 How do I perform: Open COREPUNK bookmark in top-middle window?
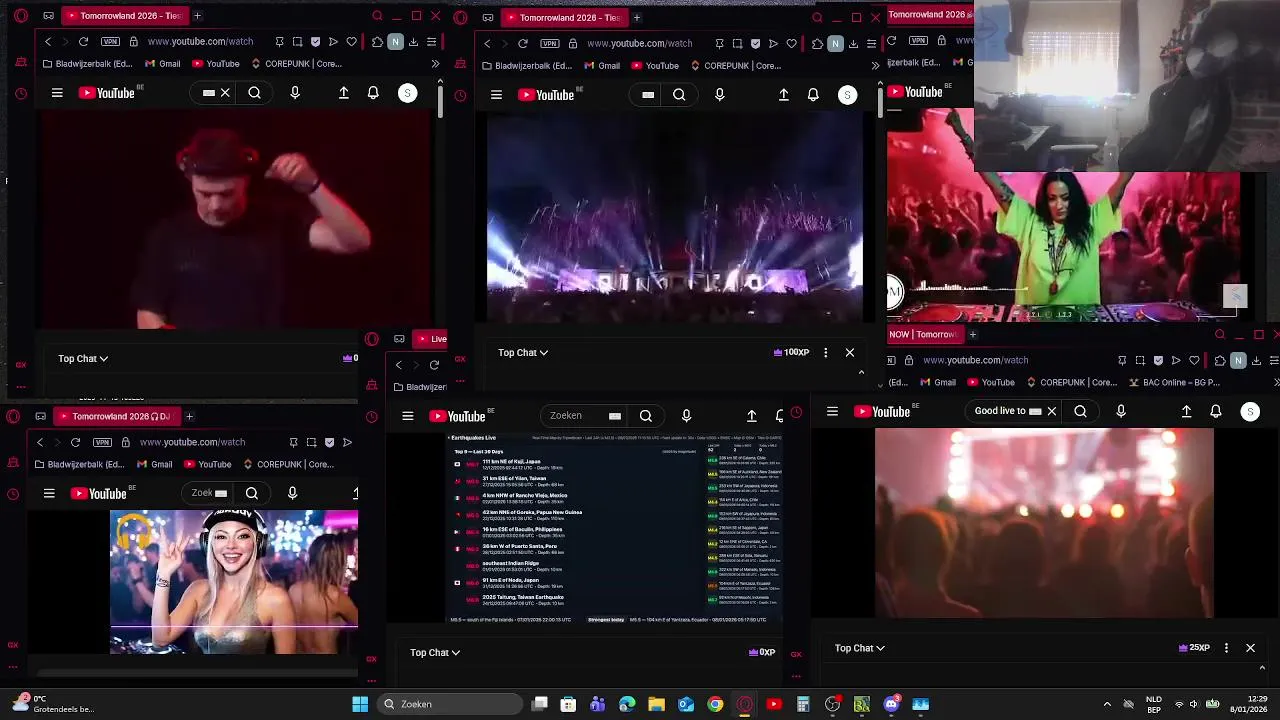point(735,66)
